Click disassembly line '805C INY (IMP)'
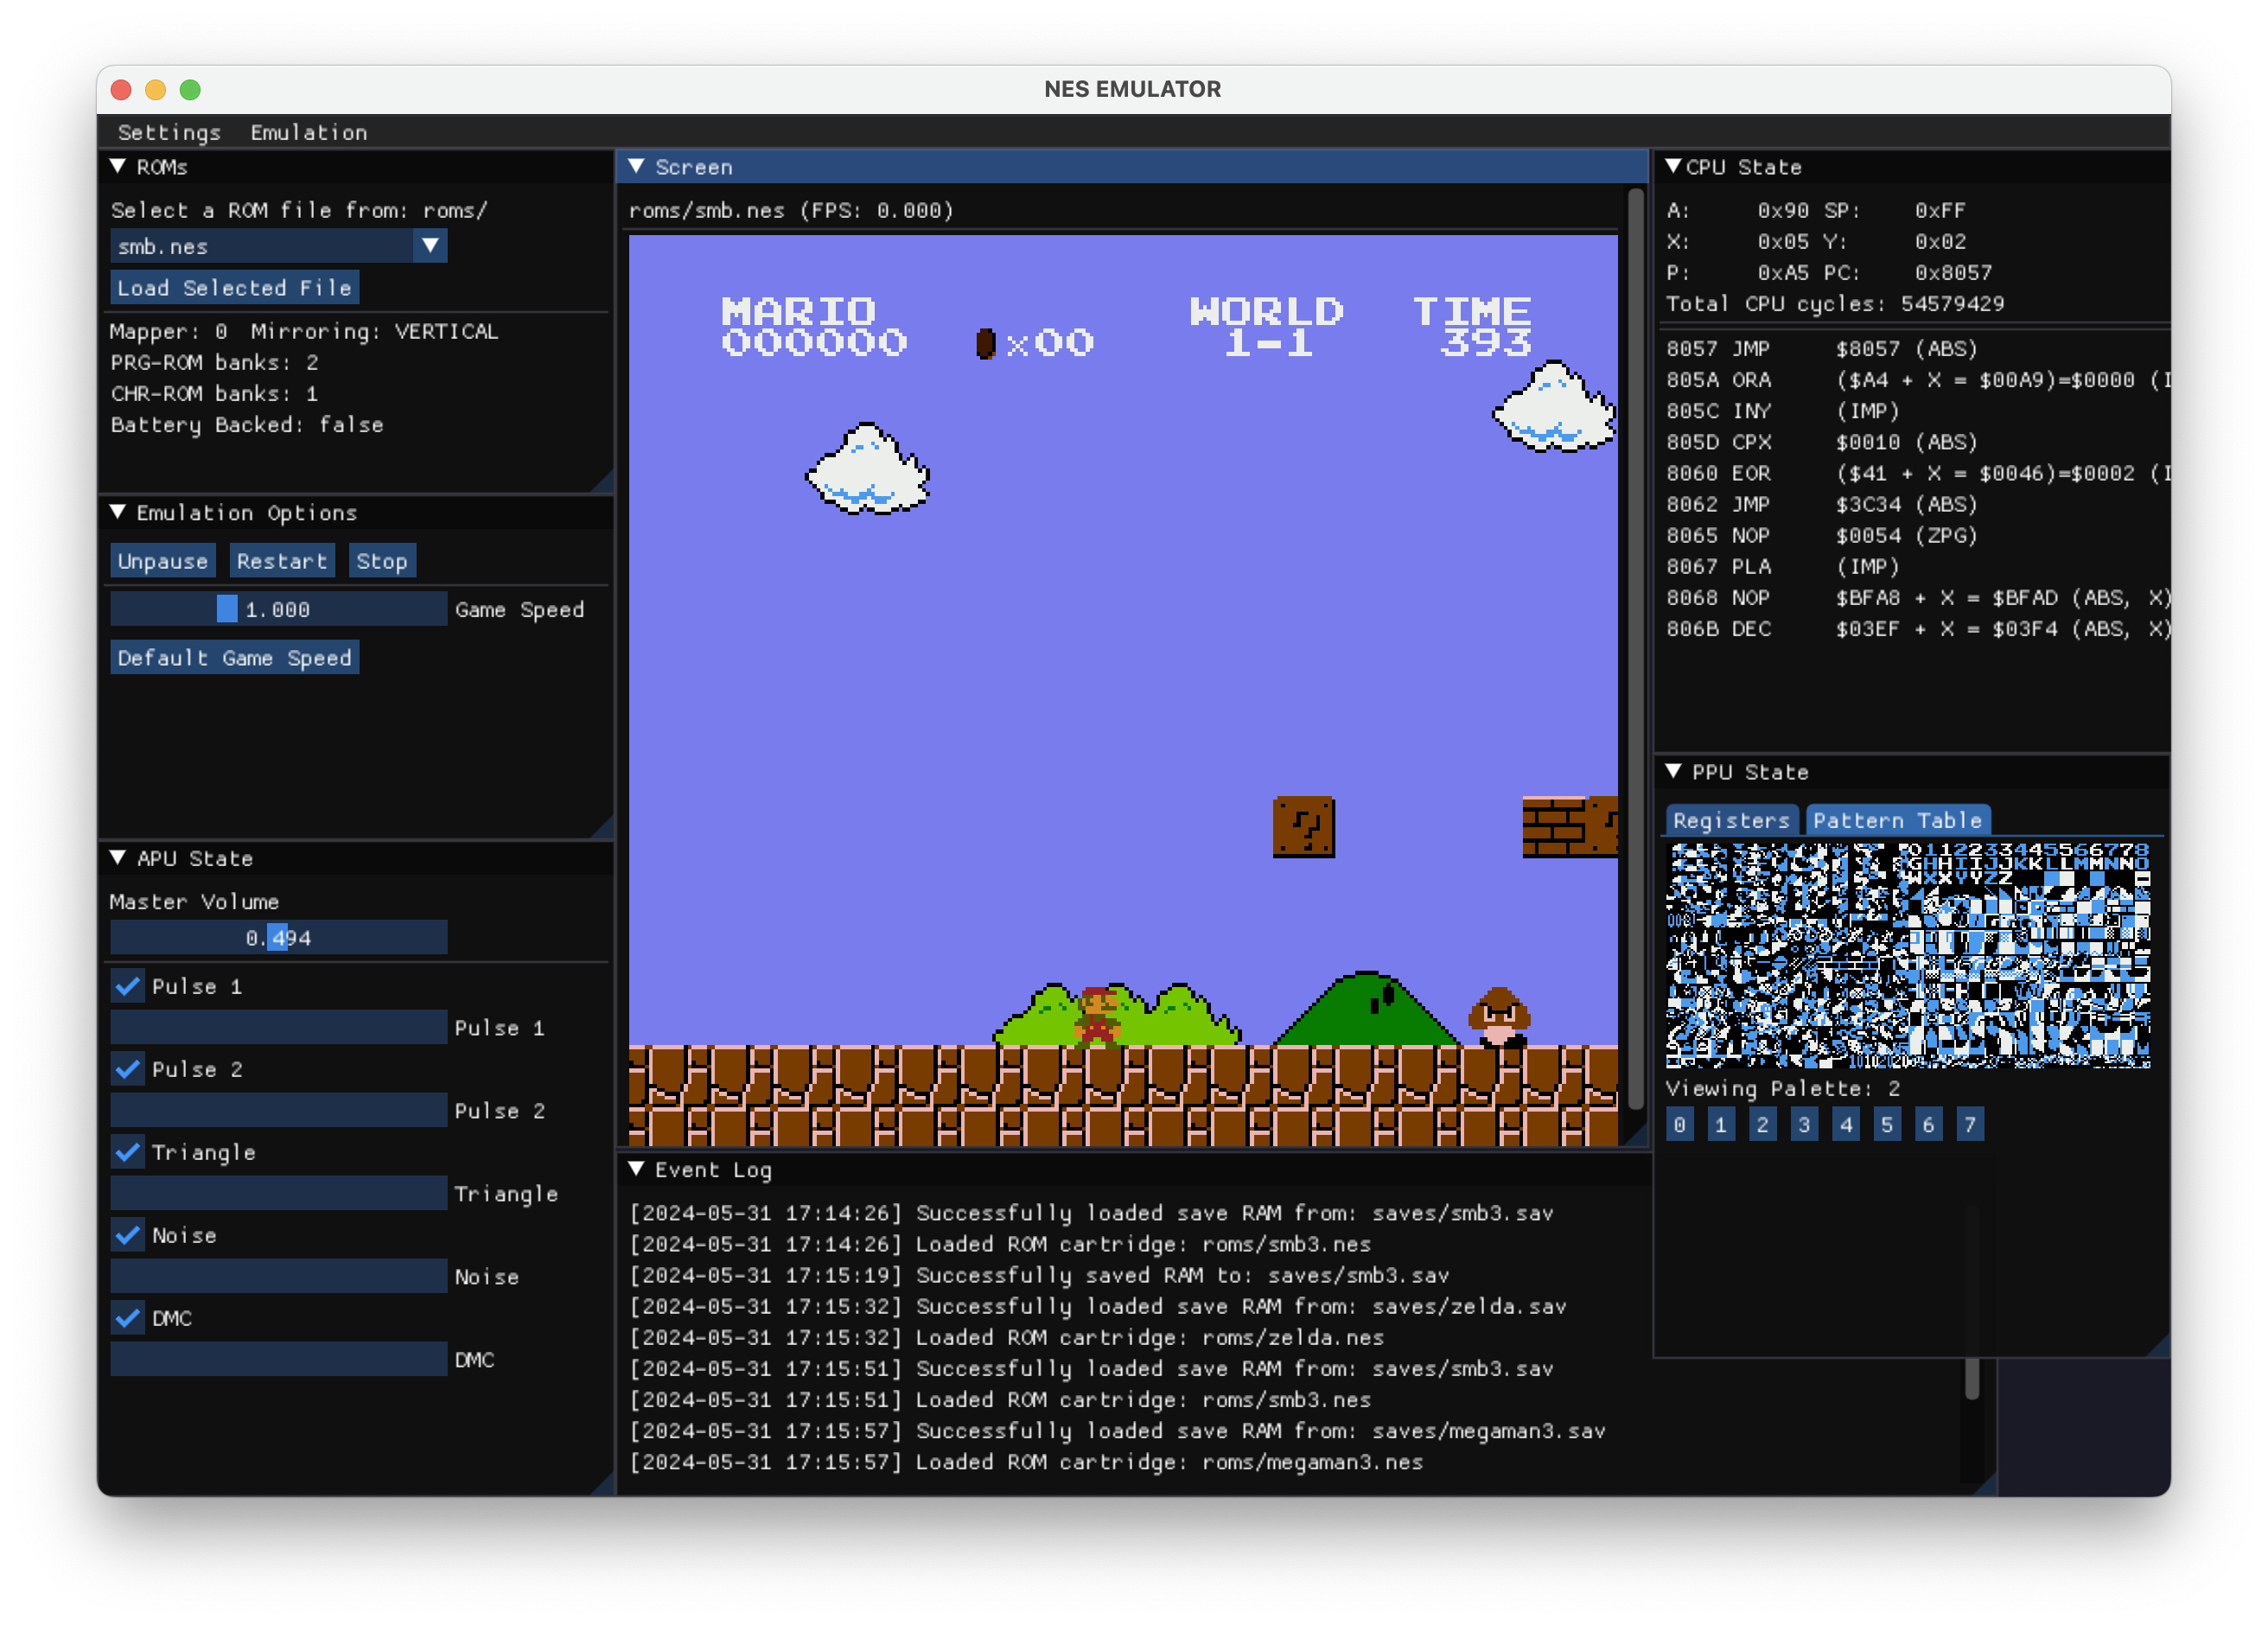 tap(1783, 410)
